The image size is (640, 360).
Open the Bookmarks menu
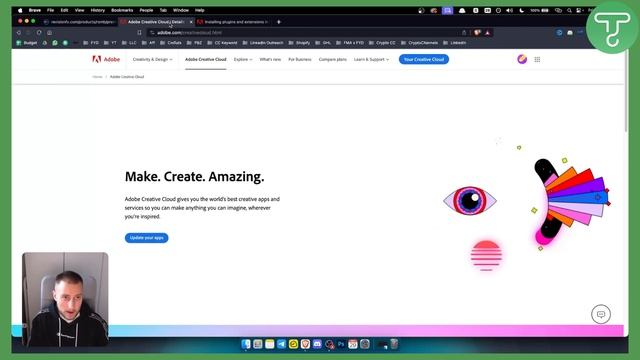[122, 10]
